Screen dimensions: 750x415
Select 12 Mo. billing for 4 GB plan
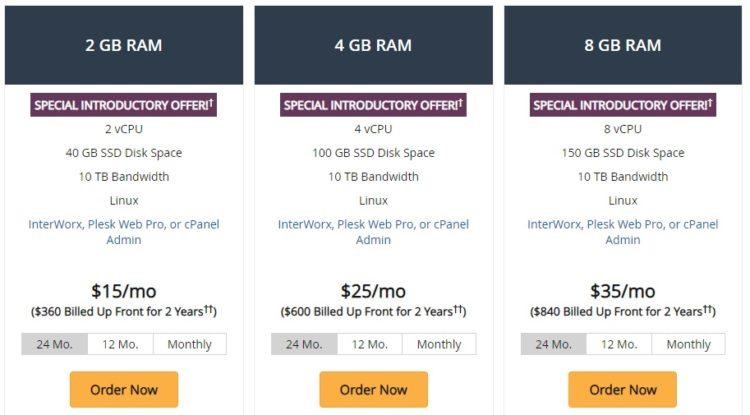pyautogui.click(x=370, y=344)
